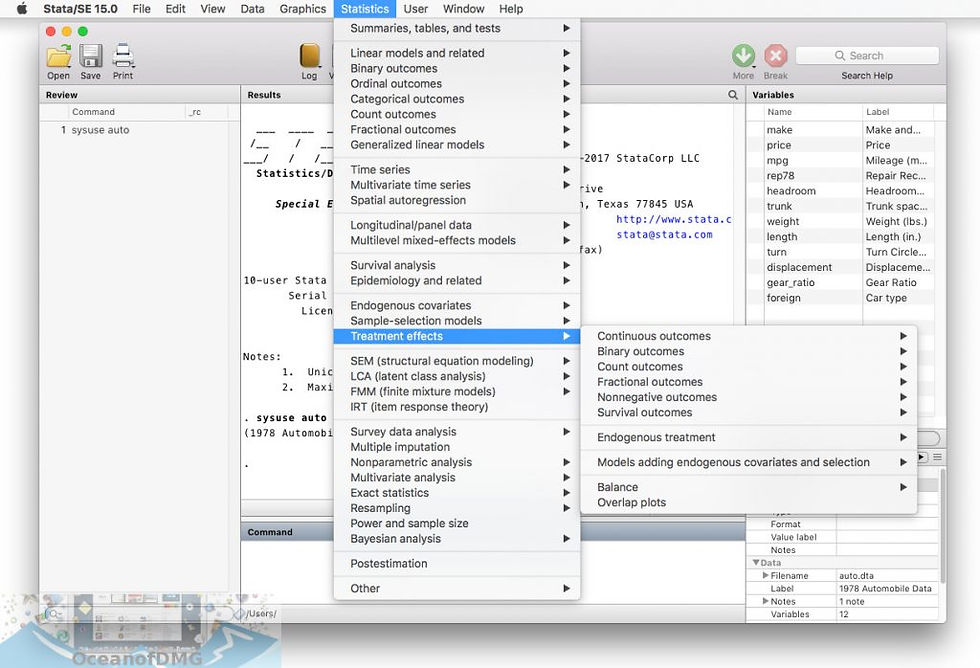
Task: Choose Count outcomes in Treatment effects submenu
Action: click(749, 366)
